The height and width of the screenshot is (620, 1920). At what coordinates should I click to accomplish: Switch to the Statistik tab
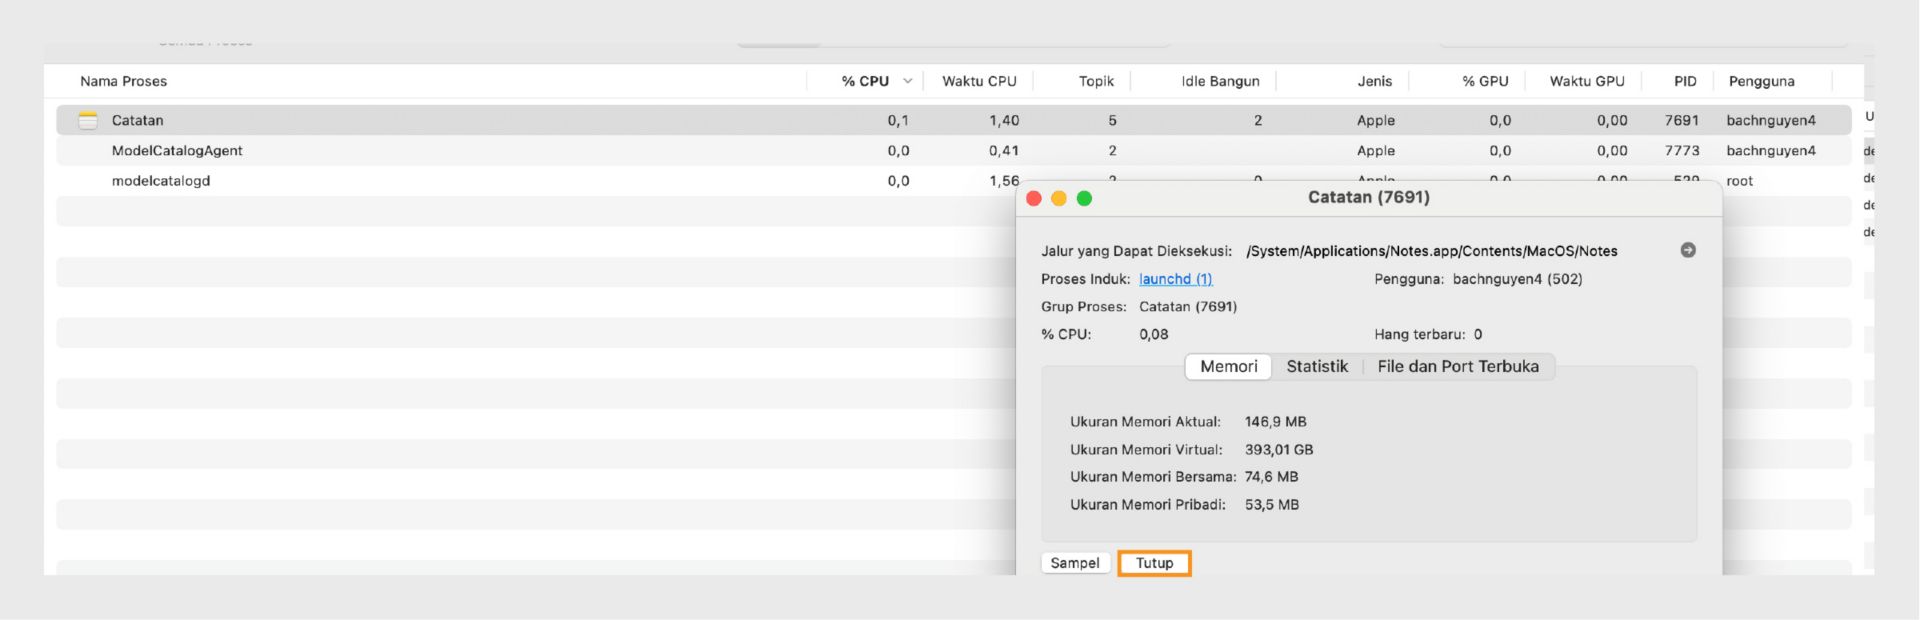1317,366
